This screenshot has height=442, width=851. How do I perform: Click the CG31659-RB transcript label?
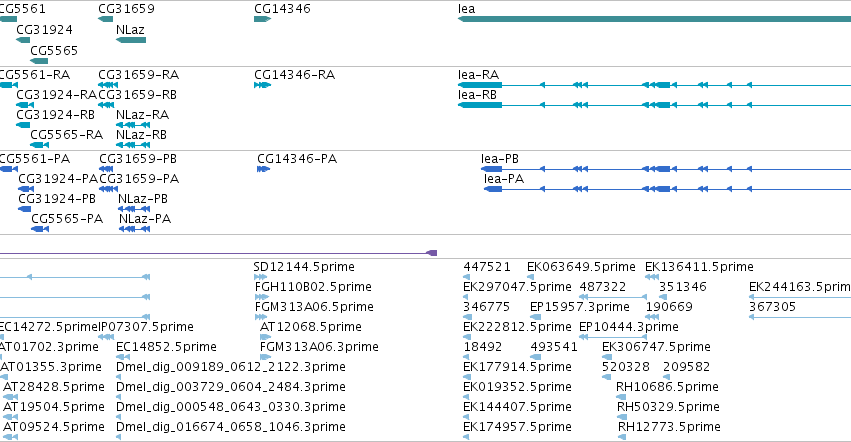pos(137,94)
